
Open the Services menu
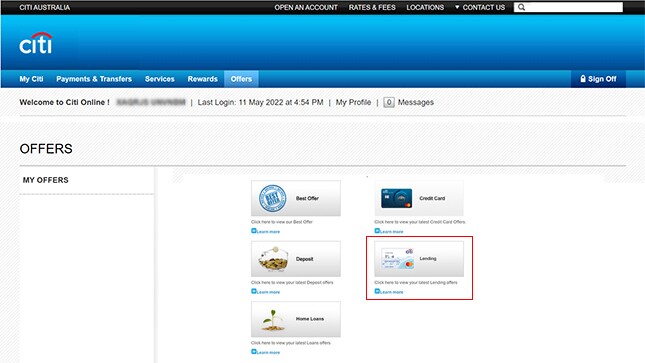160,79
